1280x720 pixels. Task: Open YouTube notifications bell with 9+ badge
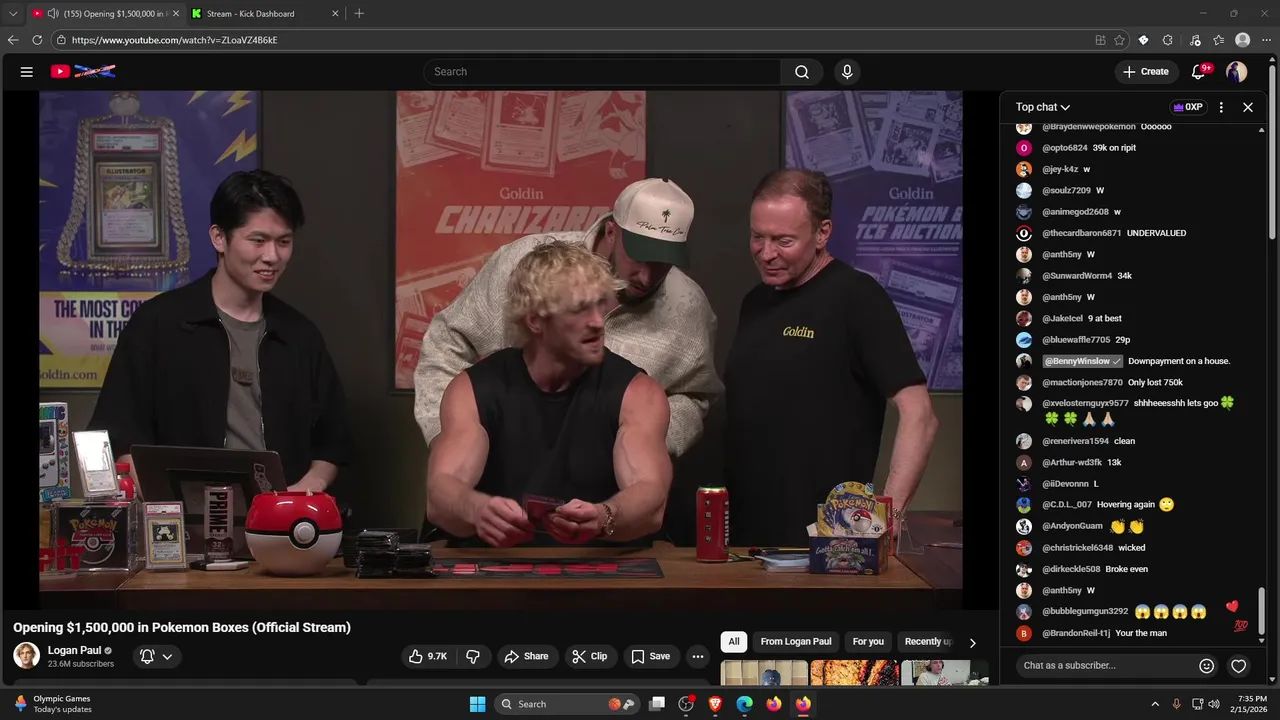[x=1199, y=72]
